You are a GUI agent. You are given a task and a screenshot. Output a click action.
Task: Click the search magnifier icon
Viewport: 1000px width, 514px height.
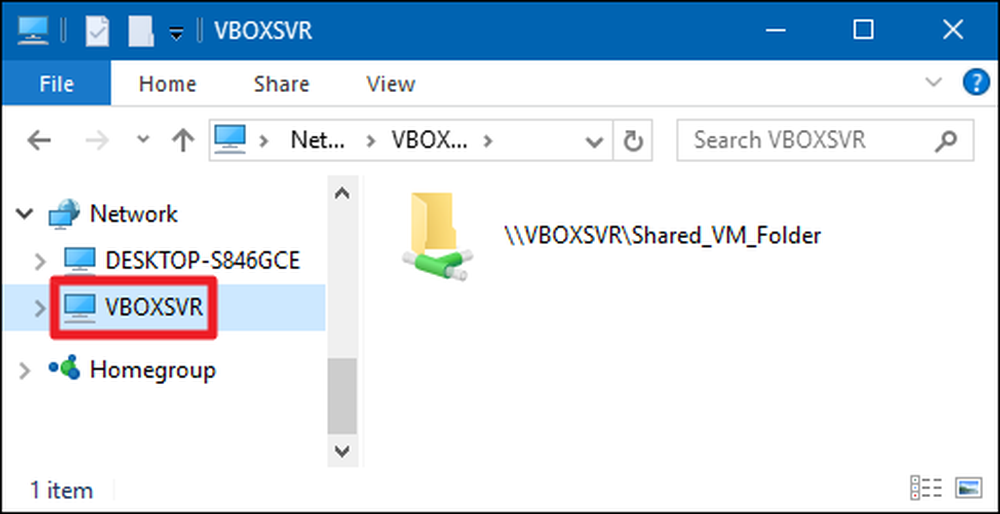pos(947,140)
